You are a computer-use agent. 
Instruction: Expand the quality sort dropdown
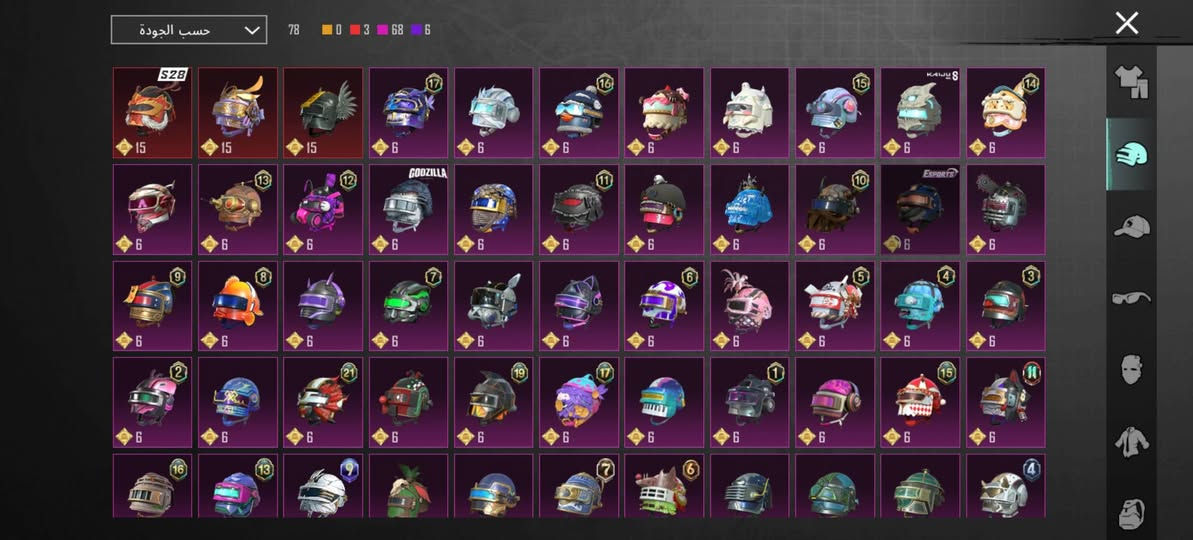[x=189, y=30]
